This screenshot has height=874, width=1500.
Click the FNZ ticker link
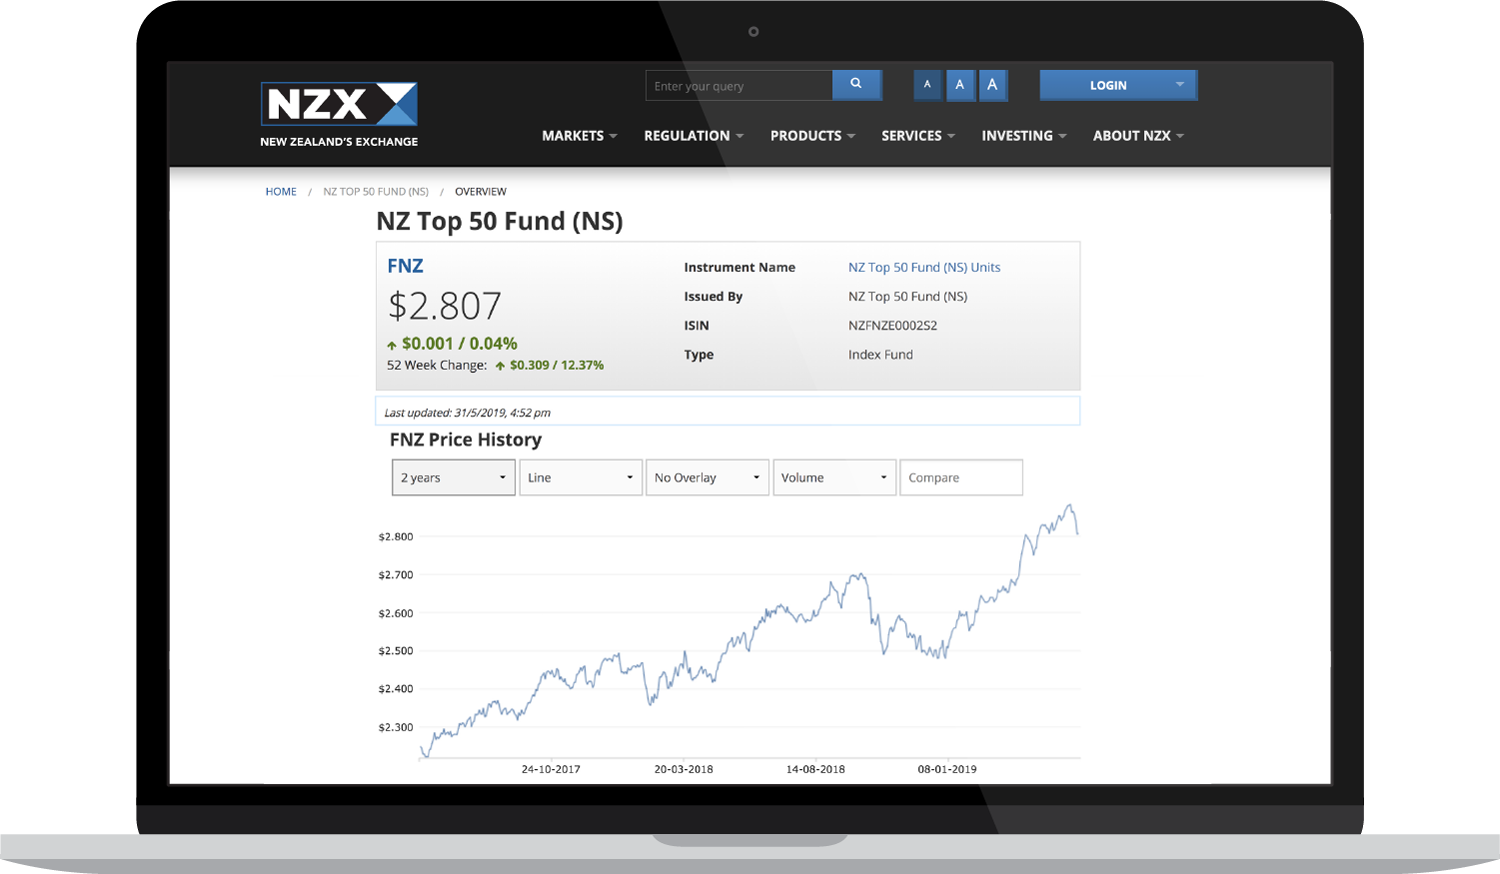[x=405, y=266]
